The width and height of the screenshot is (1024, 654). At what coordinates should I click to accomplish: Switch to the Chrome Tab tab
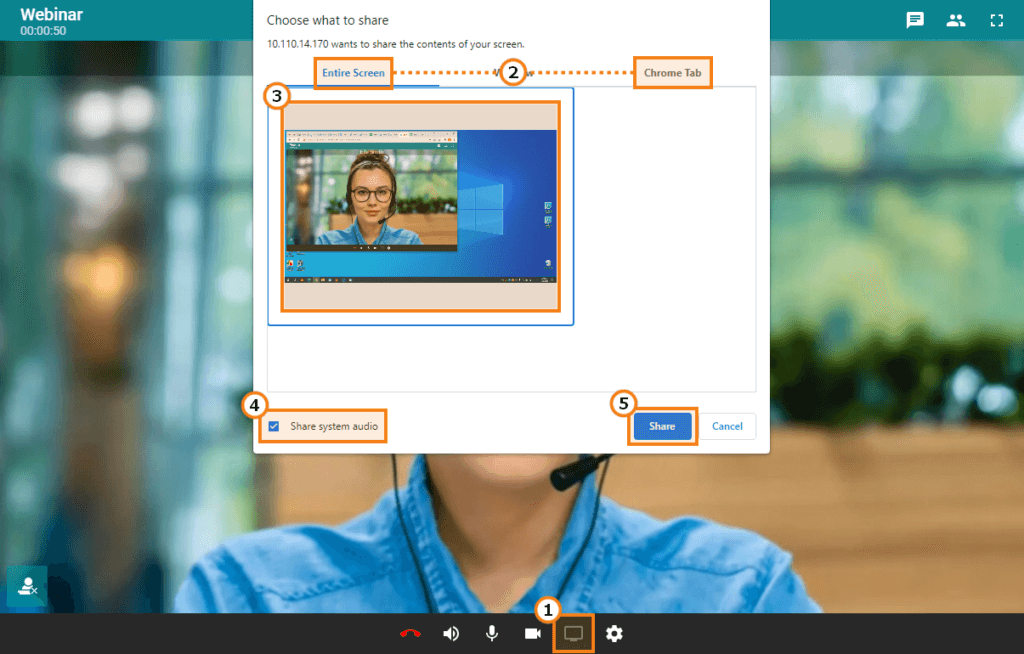pyautogui.click(x=672, y=73)
